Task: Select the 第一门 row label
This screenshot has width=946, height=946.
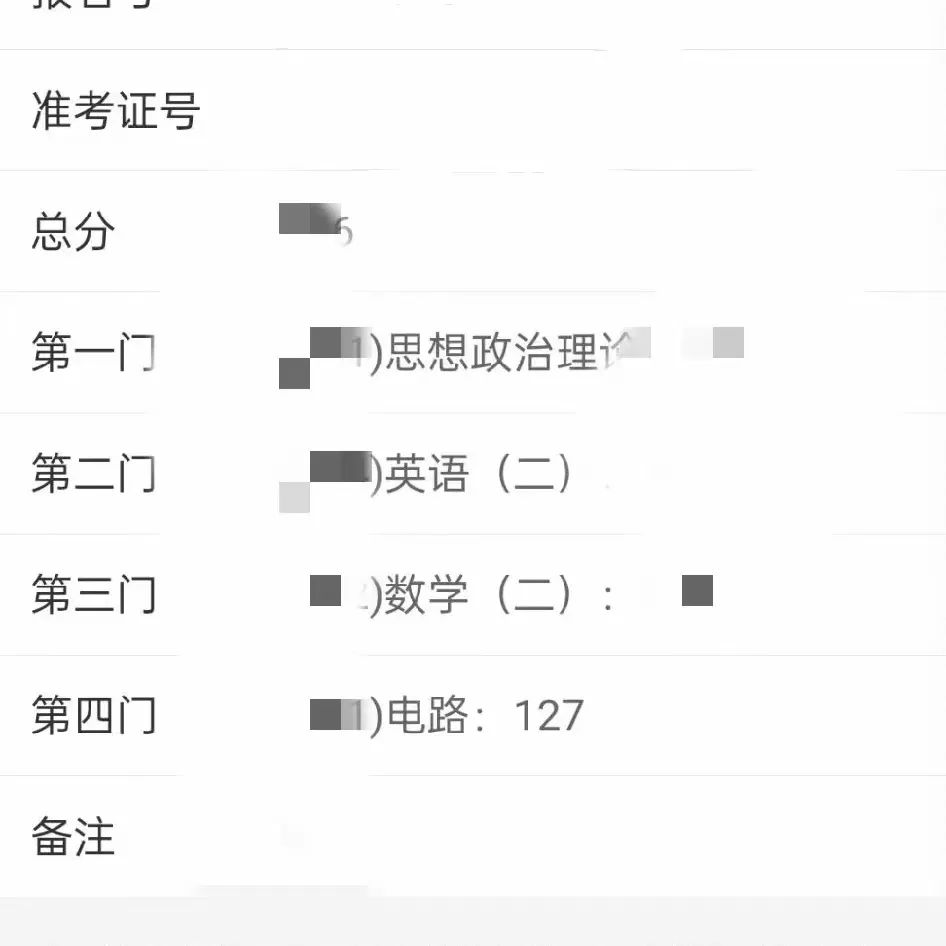Action: coord(94,352)
